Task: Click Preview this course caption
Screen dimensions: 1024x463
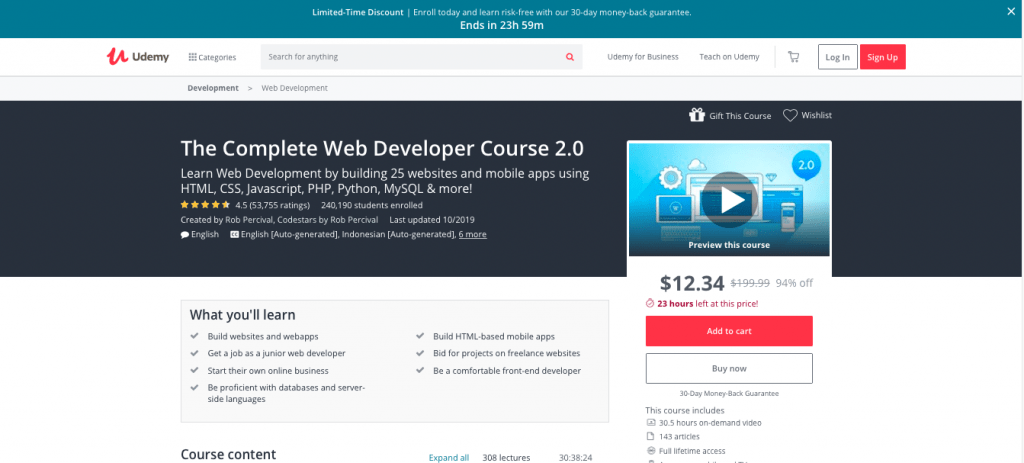Action: click(x=729, y=245)
